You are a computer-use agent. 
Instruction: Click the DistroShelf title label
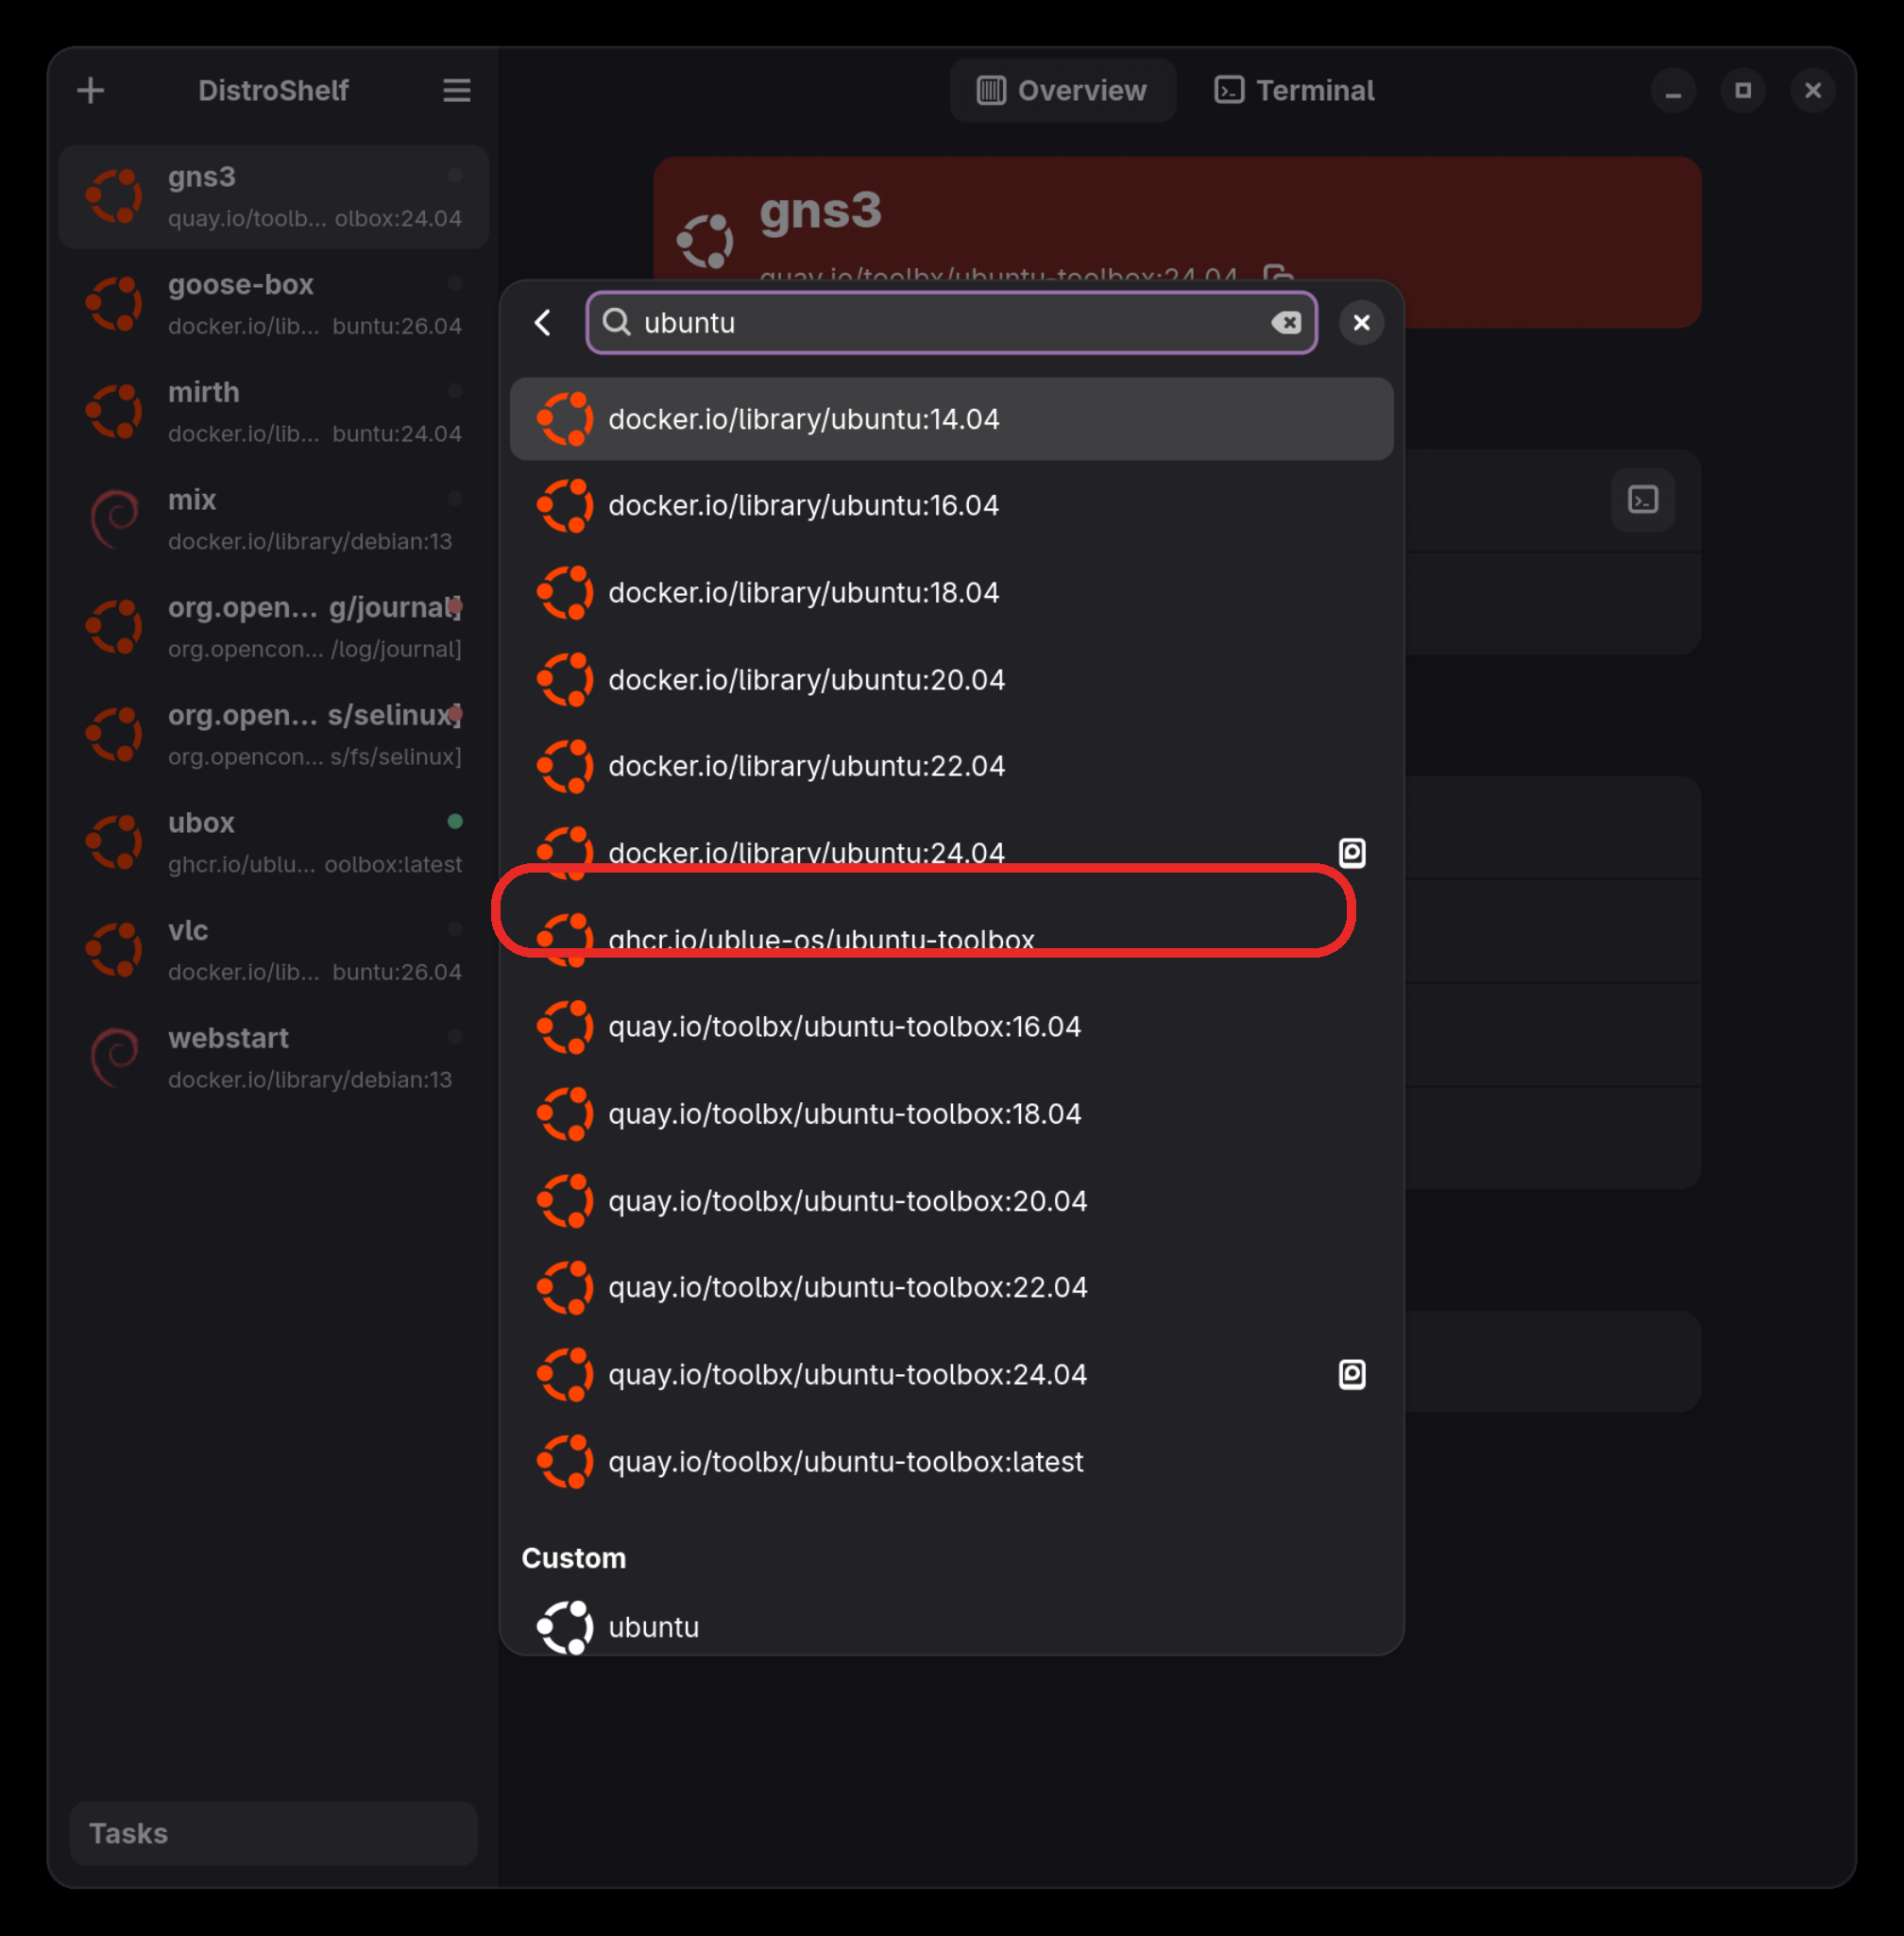(x=273, y=91)
